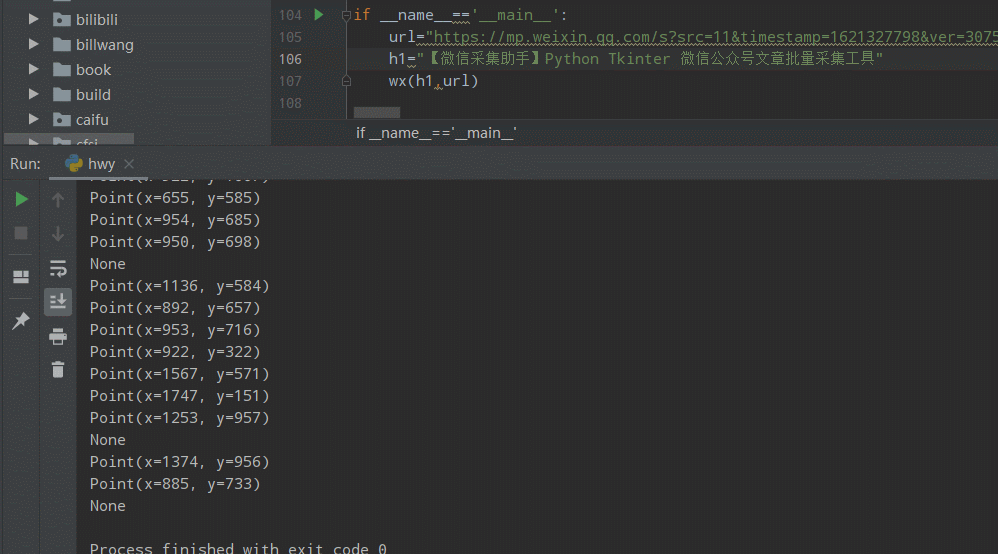Close the hwy run tab
The height and width of the screenshot is (554, 998).
[x=129, y=164]
